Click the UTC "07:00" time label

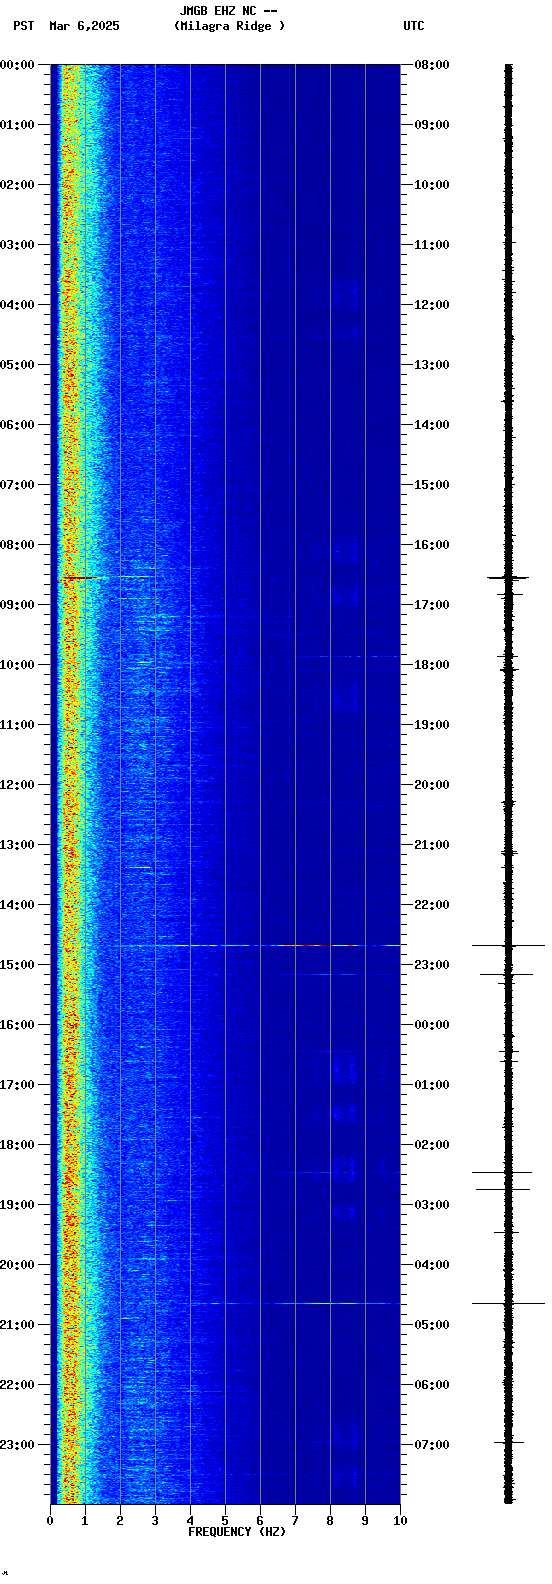click(432, 1445)
